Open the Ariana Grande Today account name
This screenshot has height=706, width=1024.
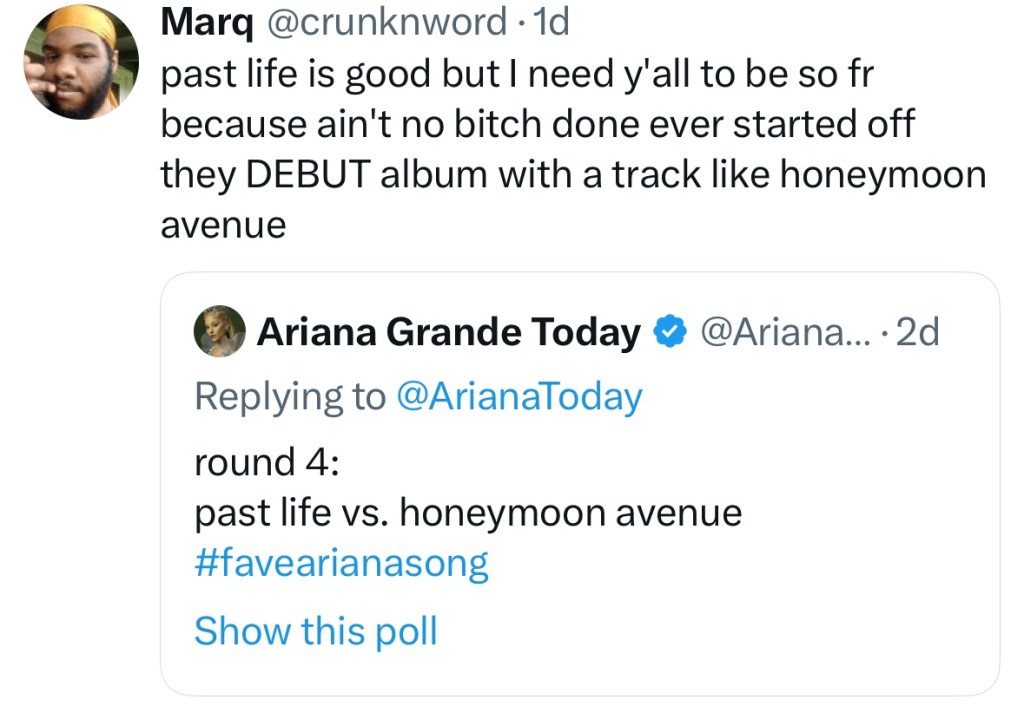(449, 332)
